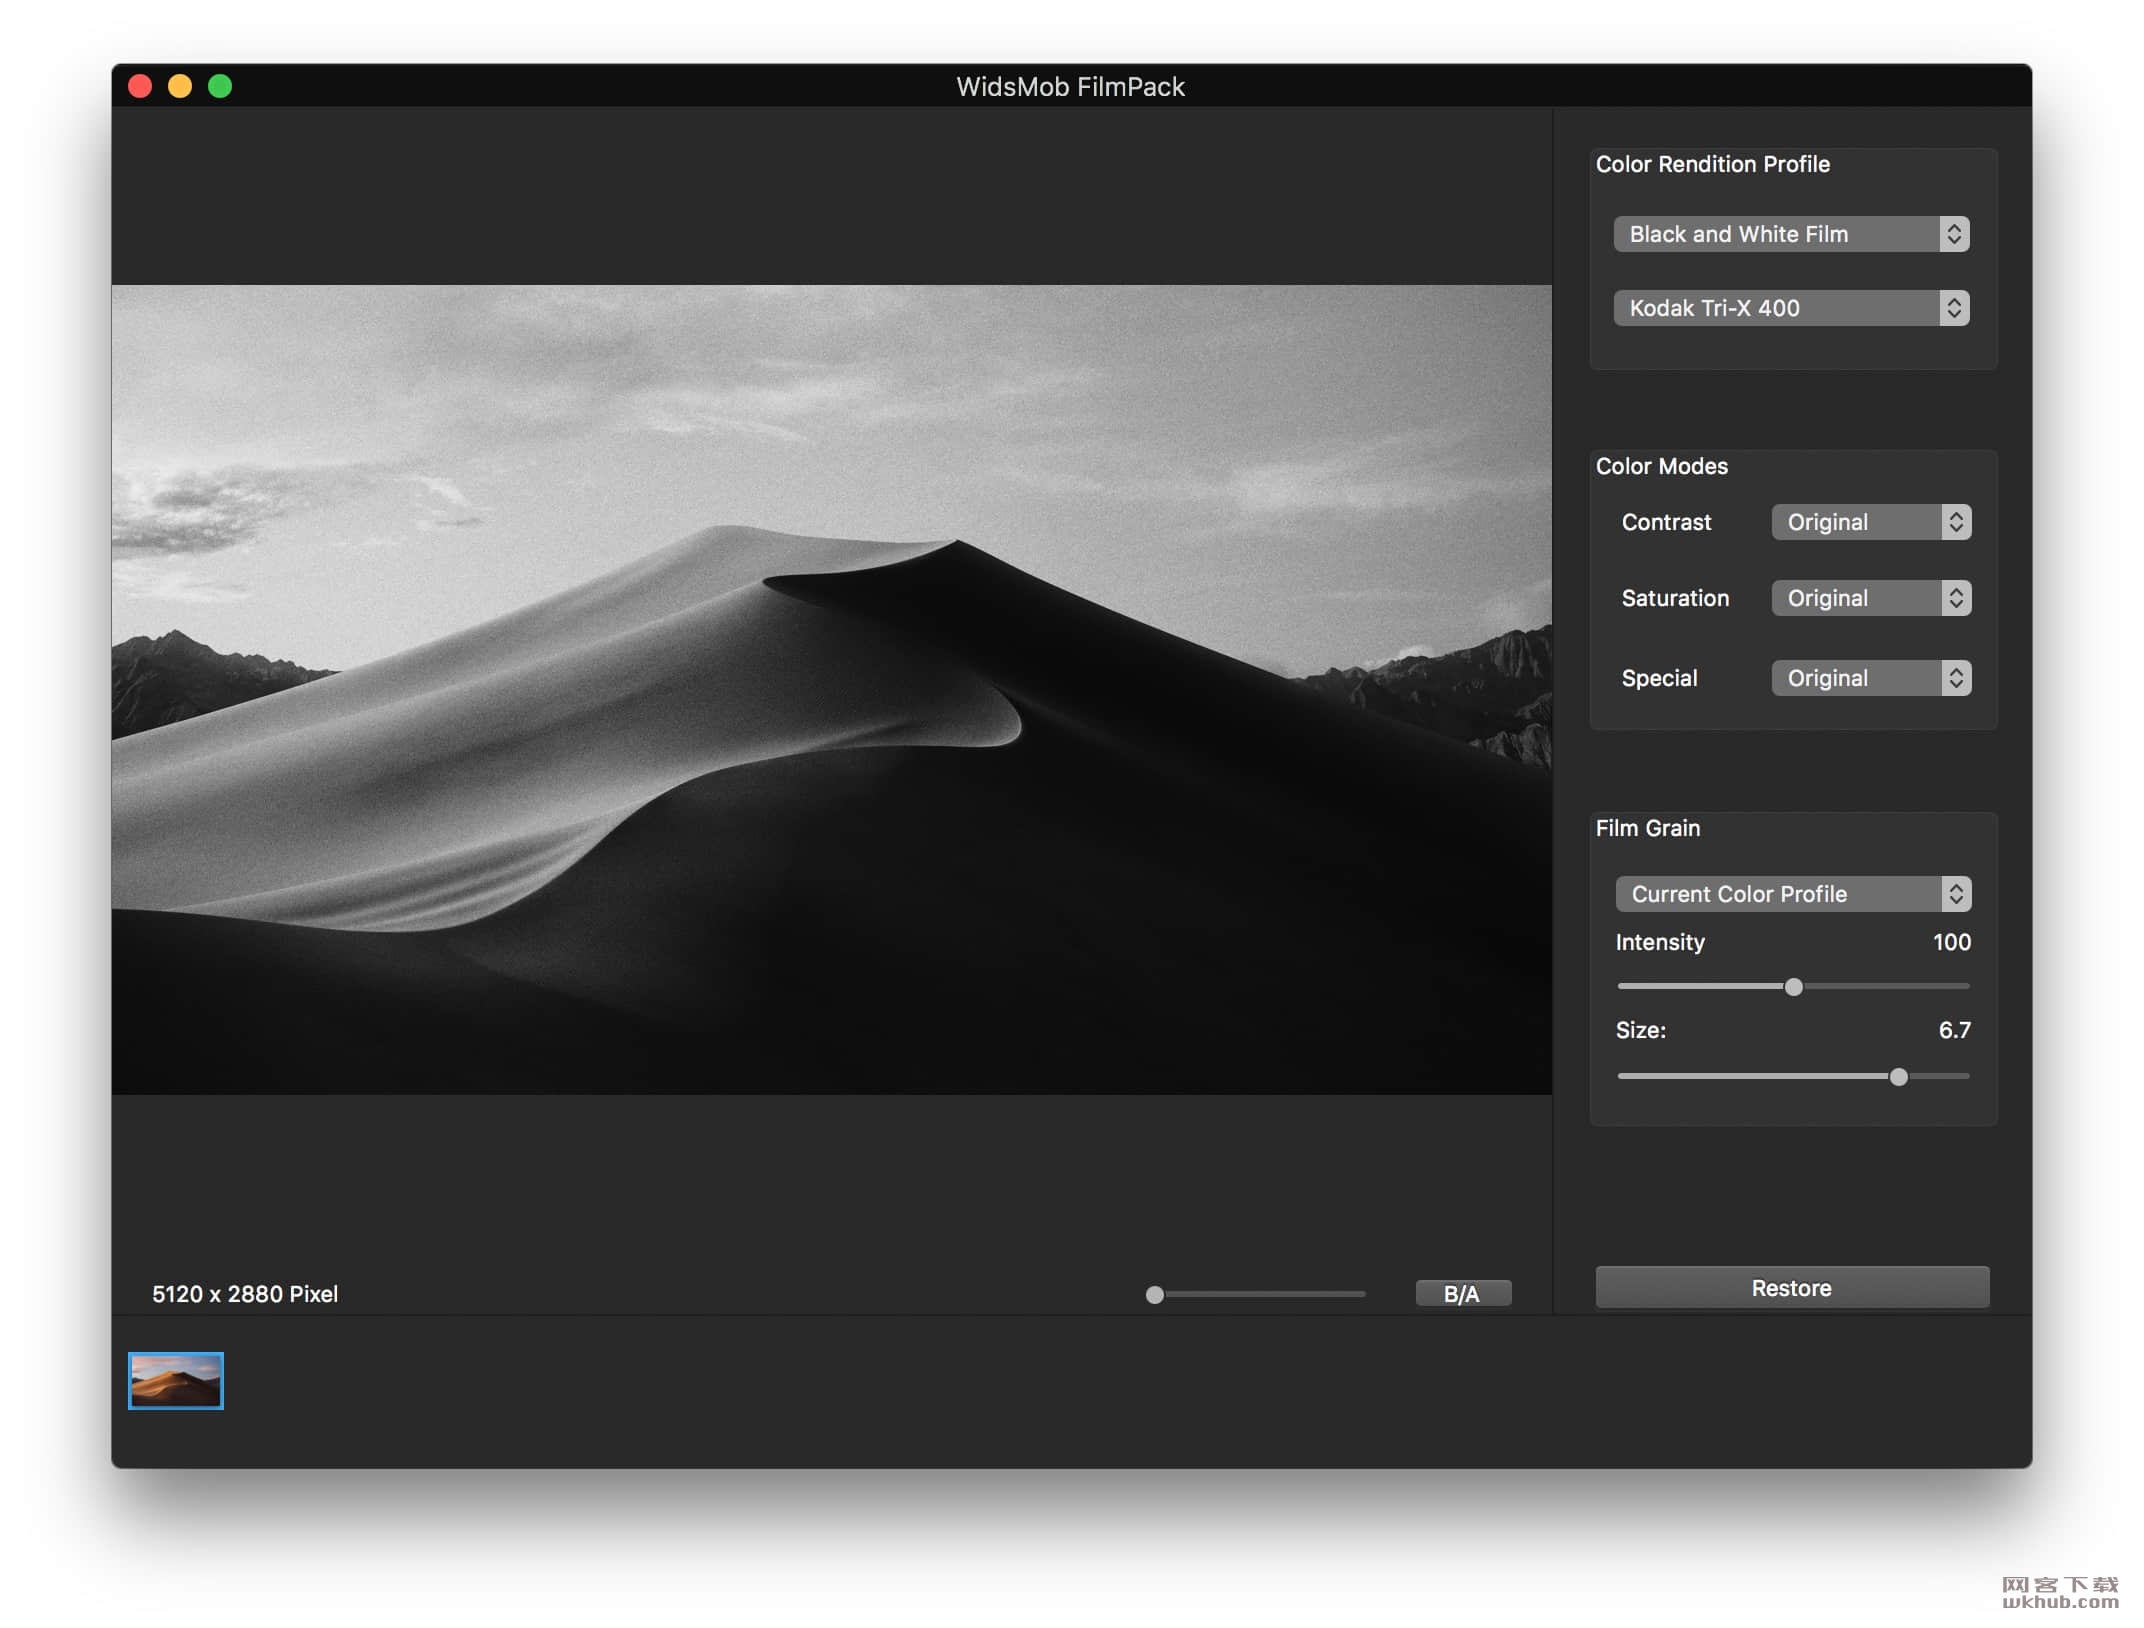The height and width of the screenshot is (1628, 2144).
Task: Click the Restore button
Action: point(1792,1288)
